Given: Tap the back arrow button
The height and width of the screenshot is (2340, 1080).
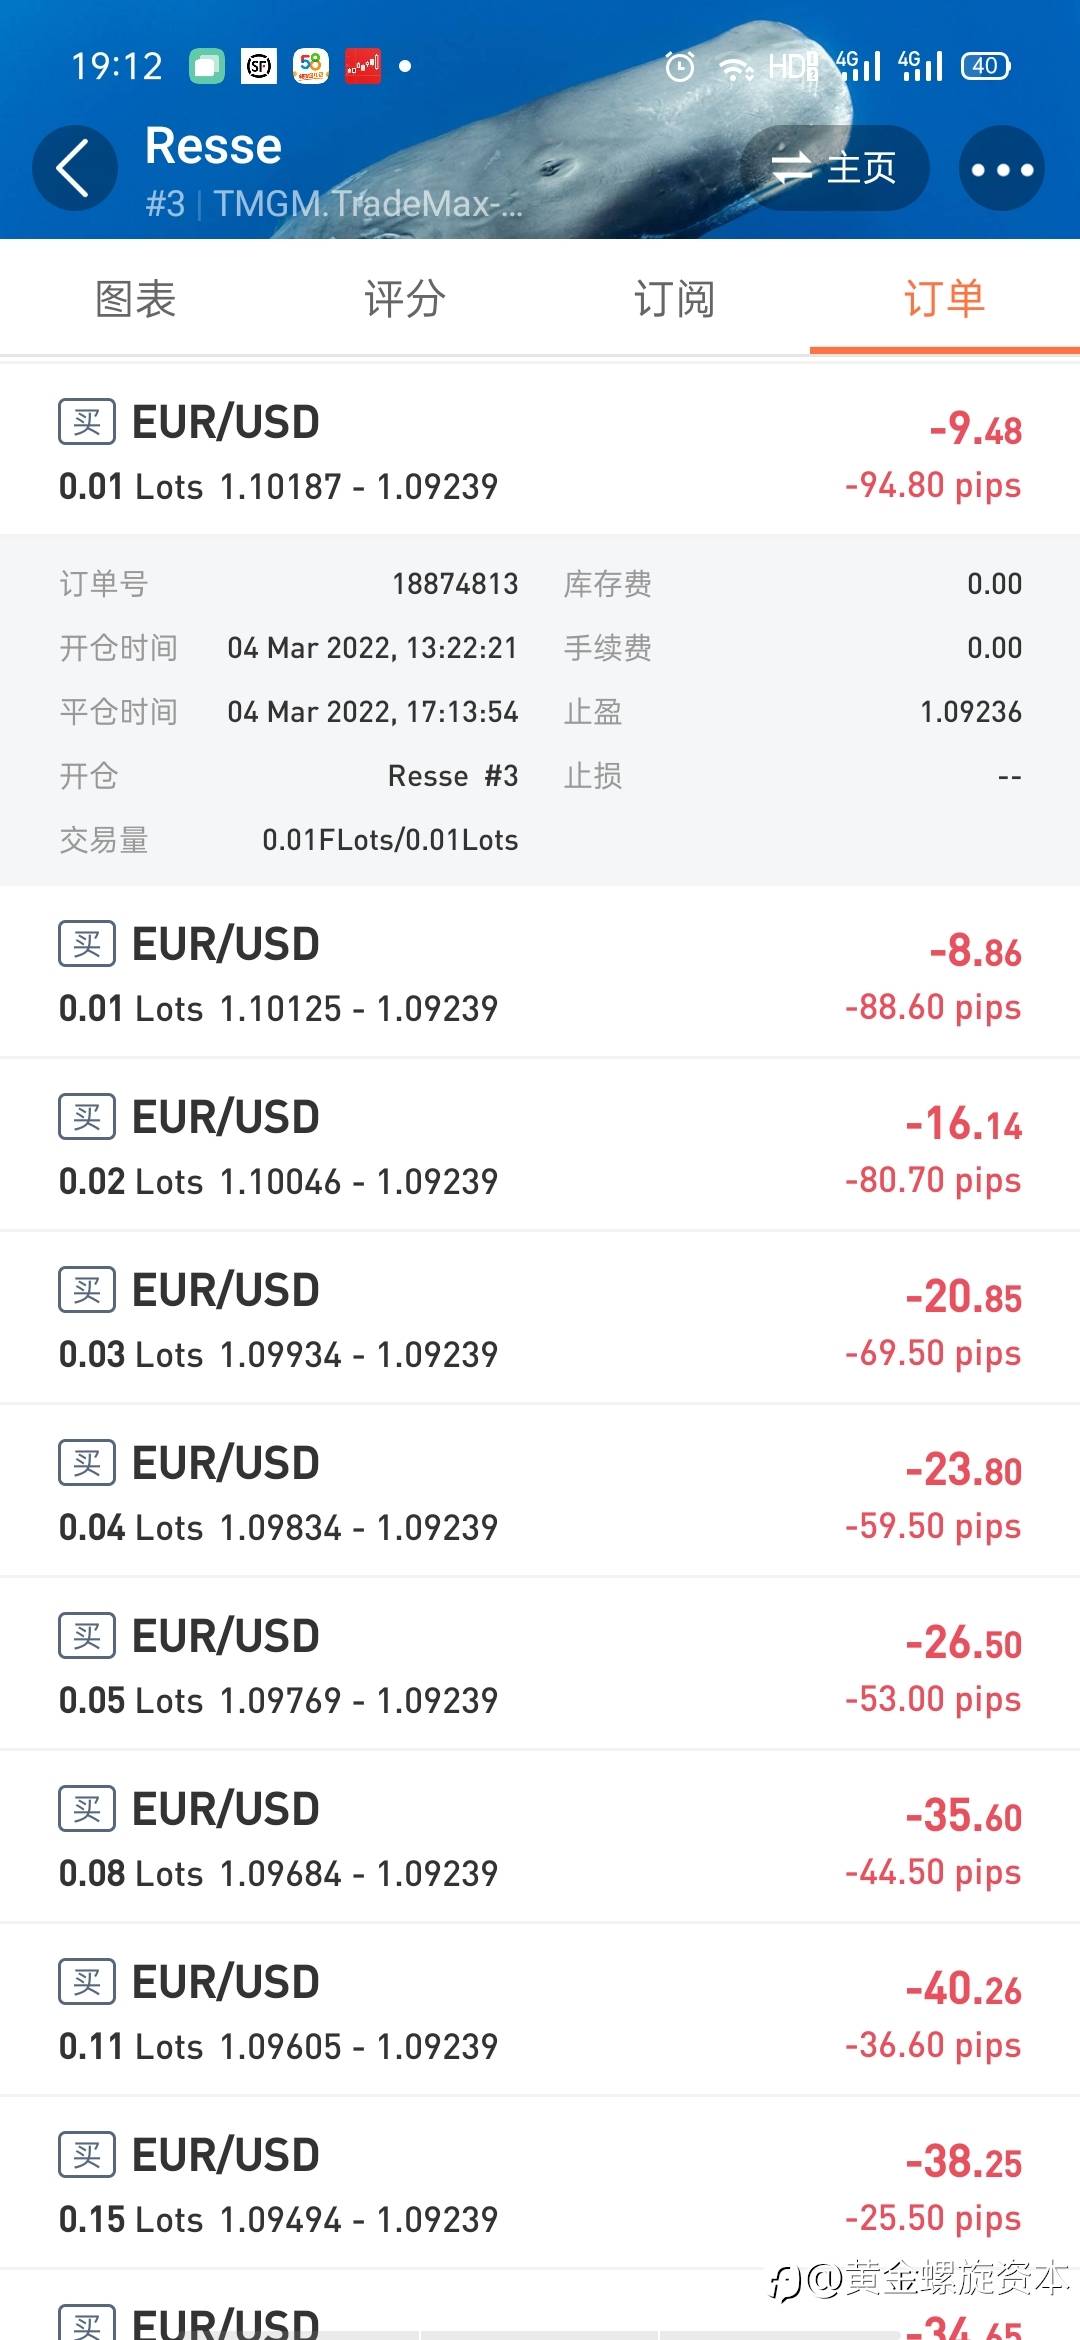Looking at the screenshot, I should 74,168.
